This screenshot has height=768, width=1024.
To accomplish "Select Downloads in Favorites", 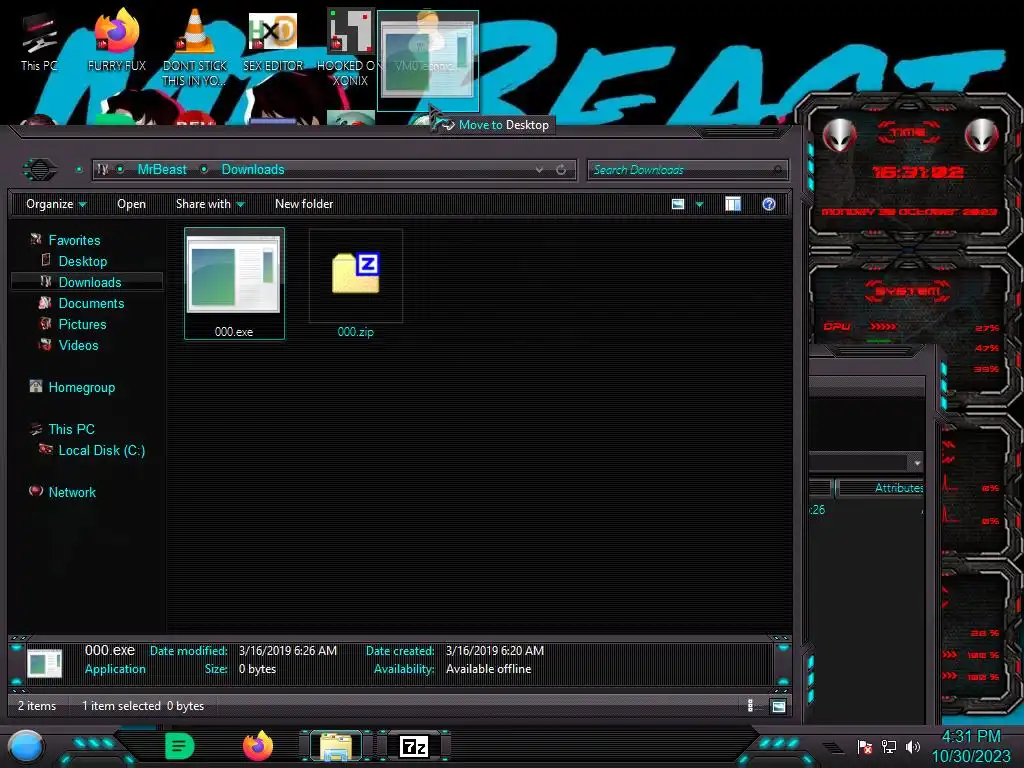I will (x=89, y=282).
